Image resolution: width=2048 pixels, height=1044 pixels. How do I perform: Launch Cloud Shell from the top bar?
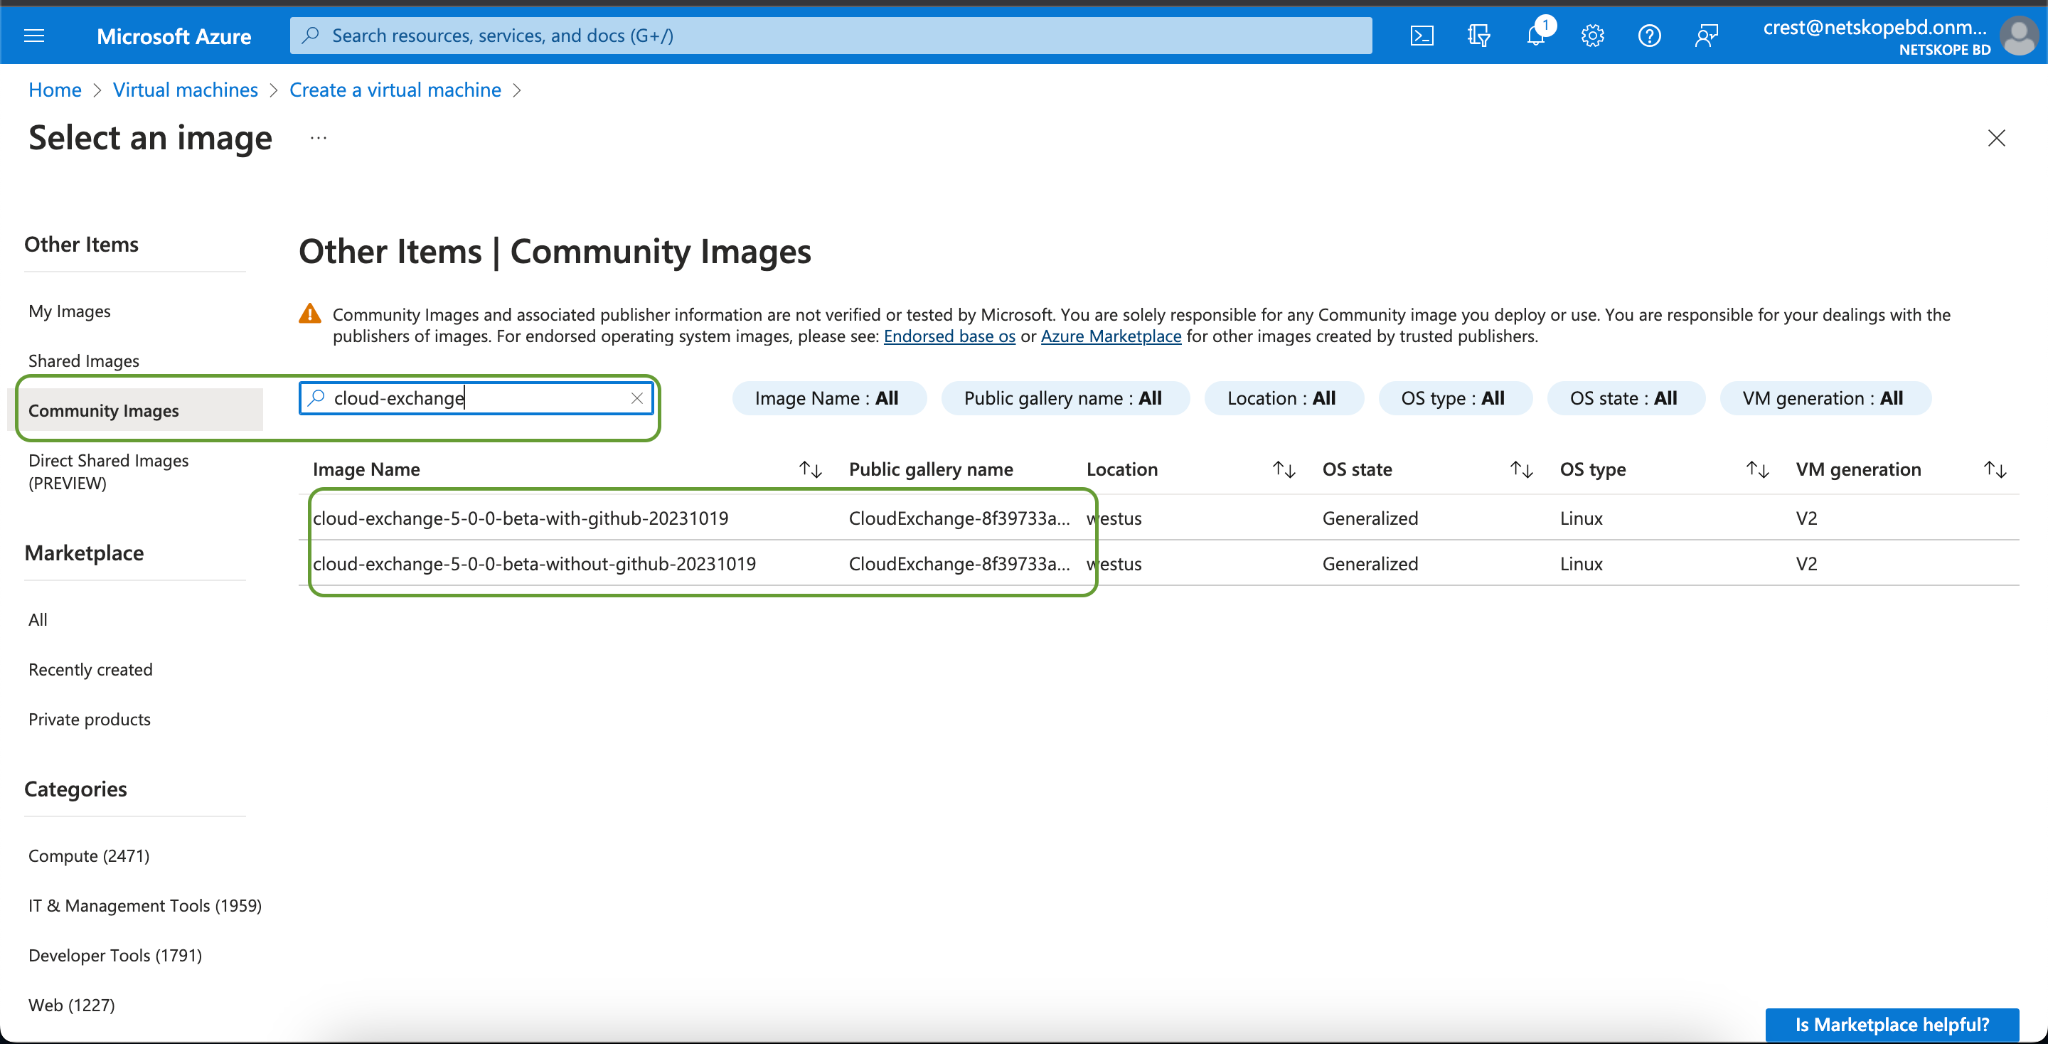pos(1422,36)
